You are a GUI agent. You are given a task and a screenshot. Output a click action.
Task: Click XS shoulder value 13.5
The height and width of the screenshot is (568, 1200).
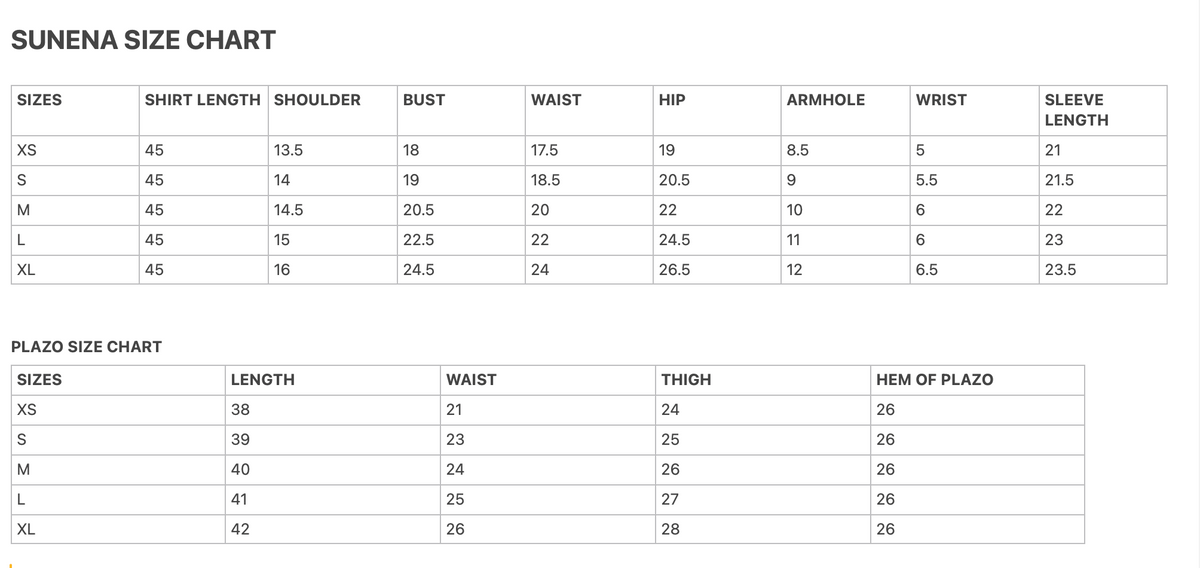point(288,151)
